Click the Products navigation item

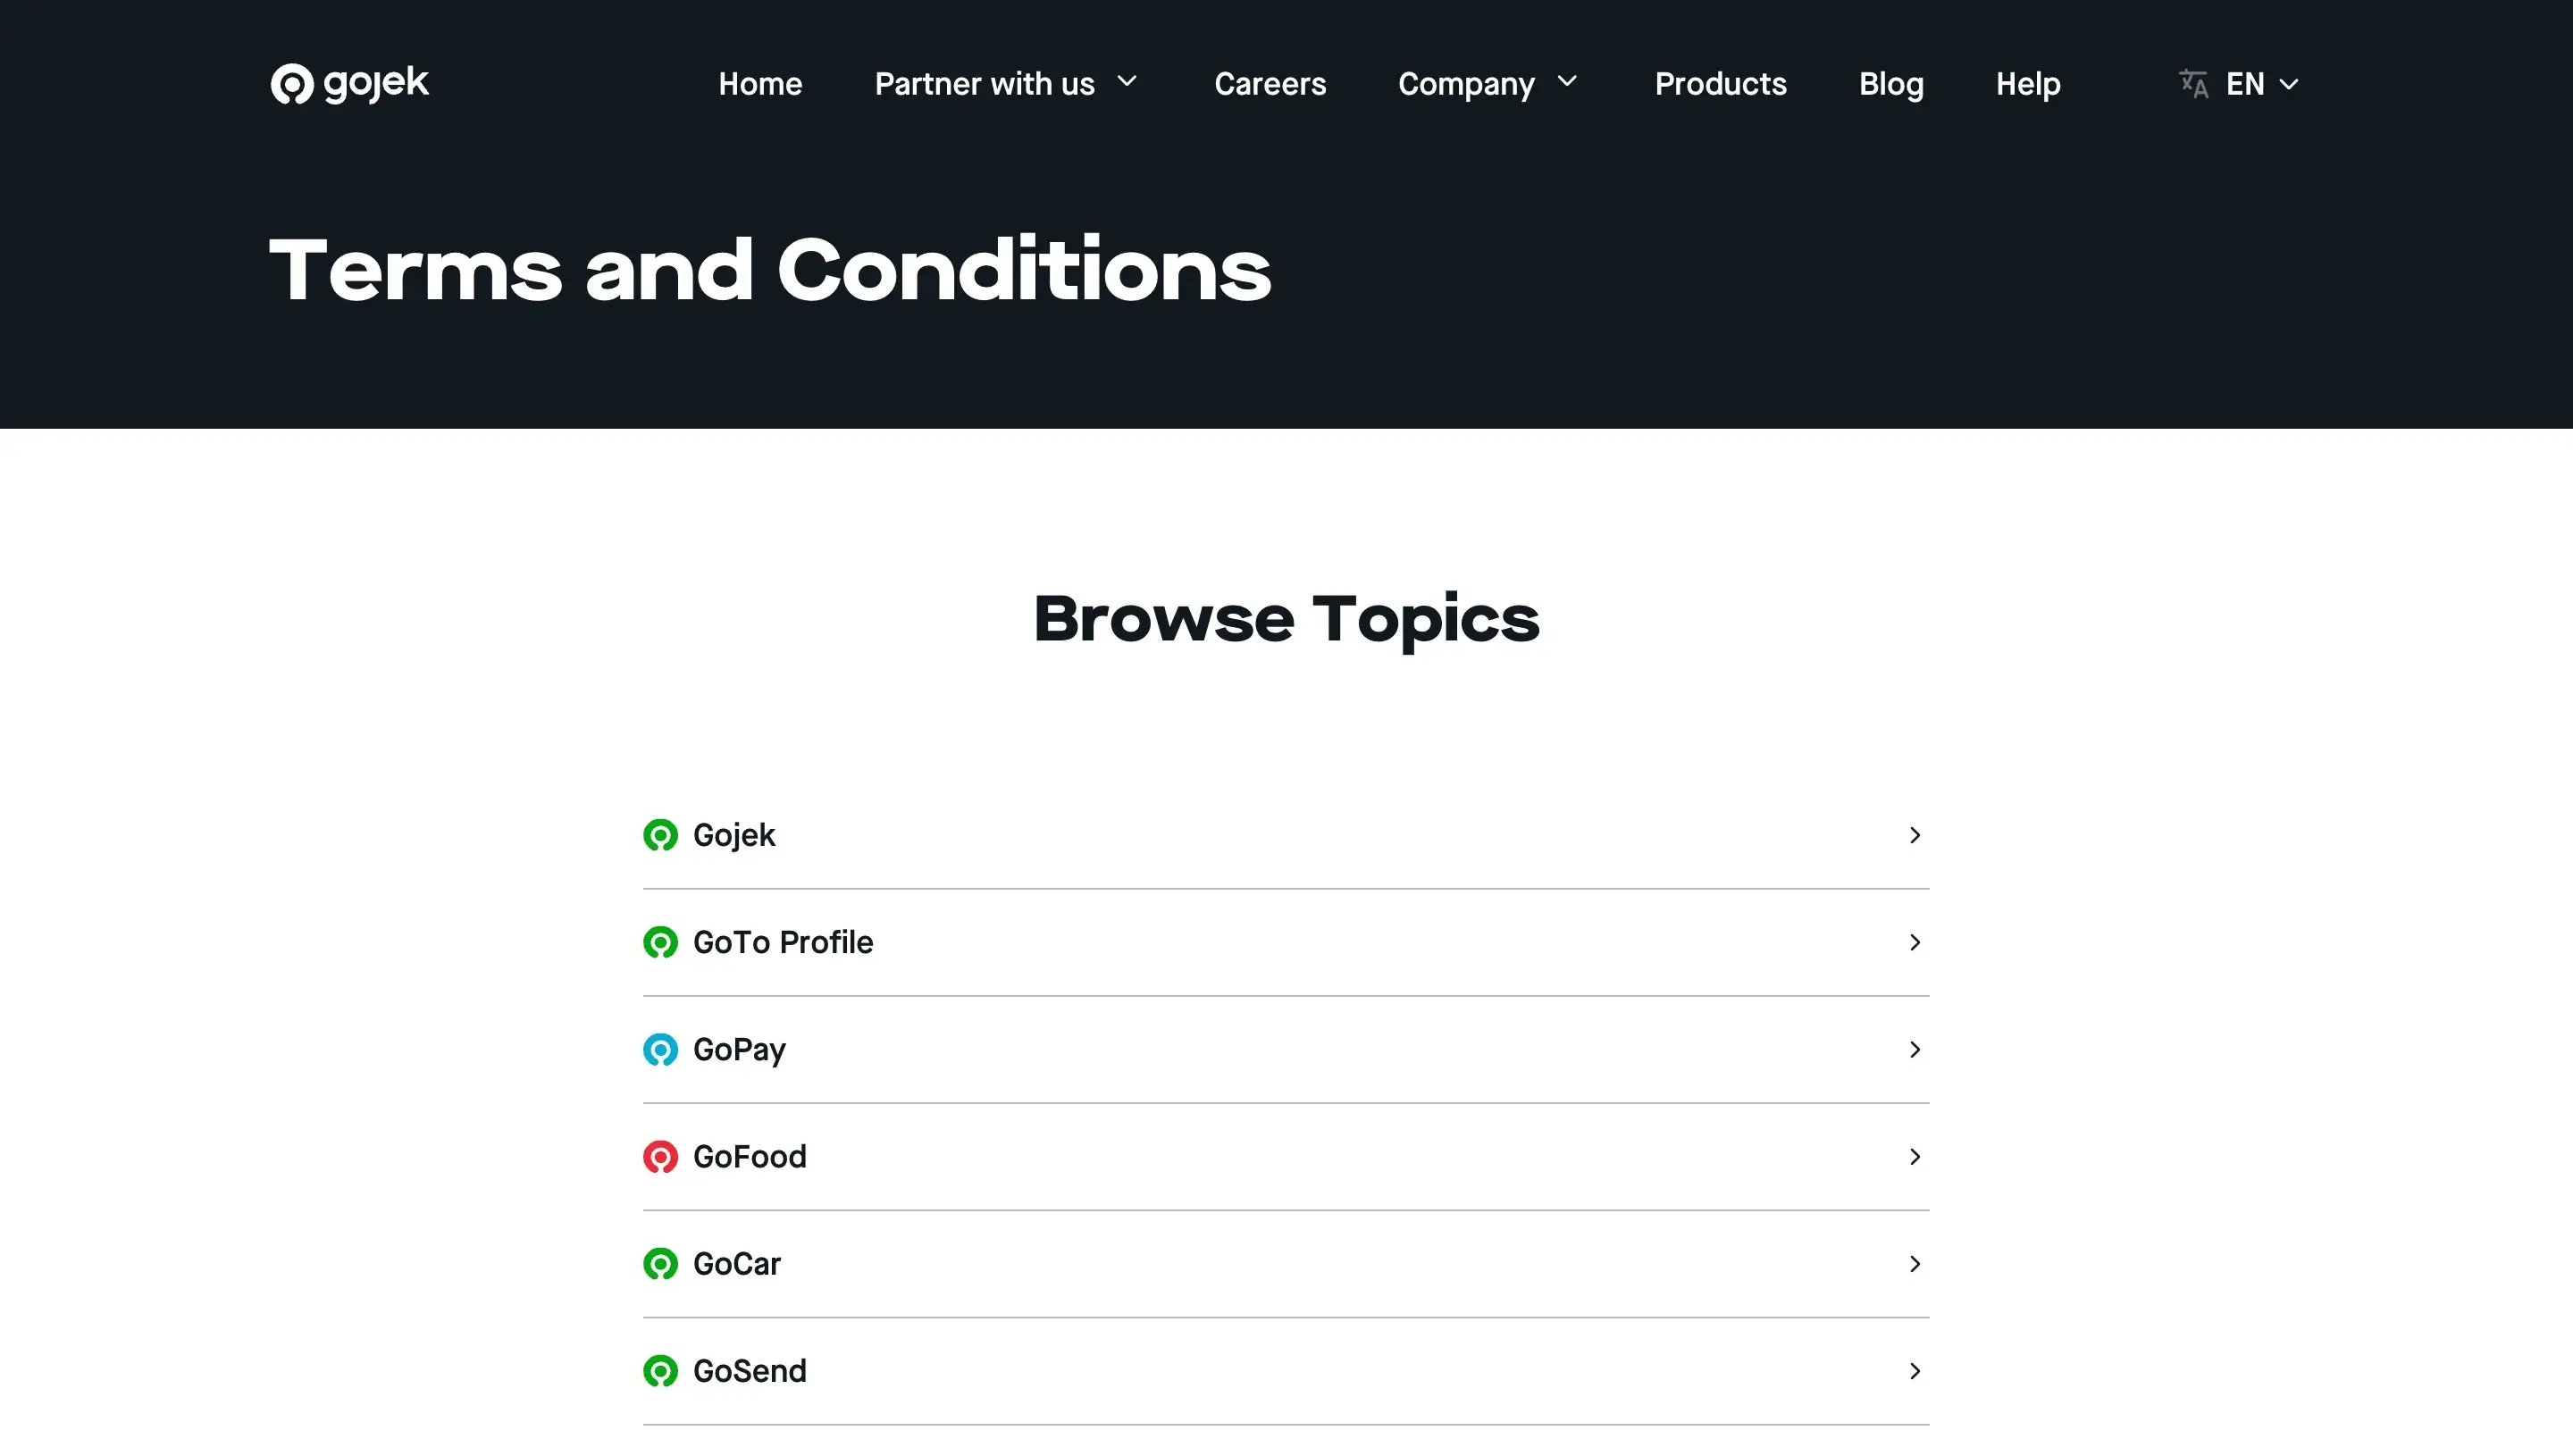point(1722,83)
